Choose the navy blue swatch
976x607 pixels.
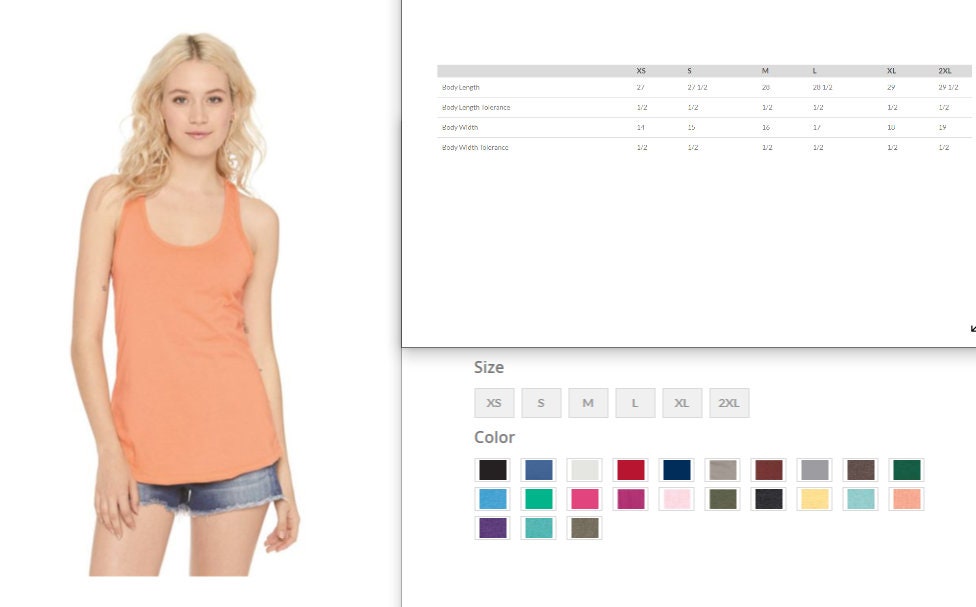[677, 470]
